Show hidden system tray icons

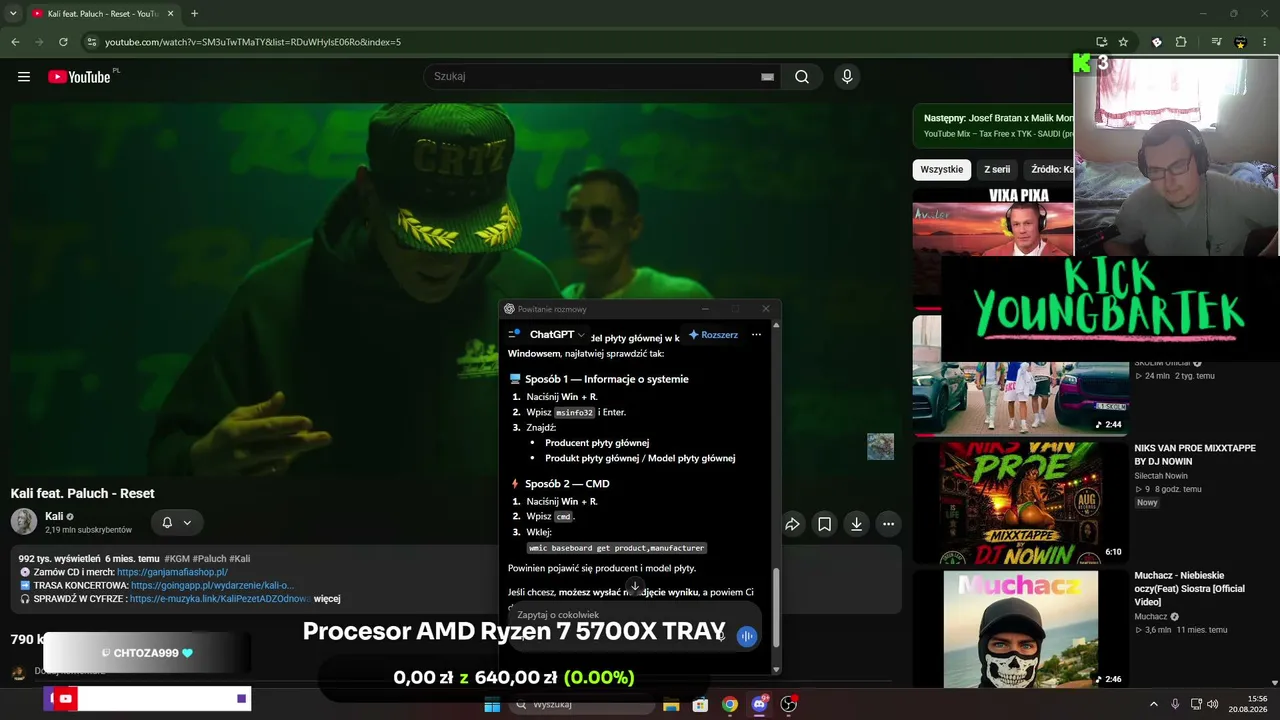[1153, 705]
